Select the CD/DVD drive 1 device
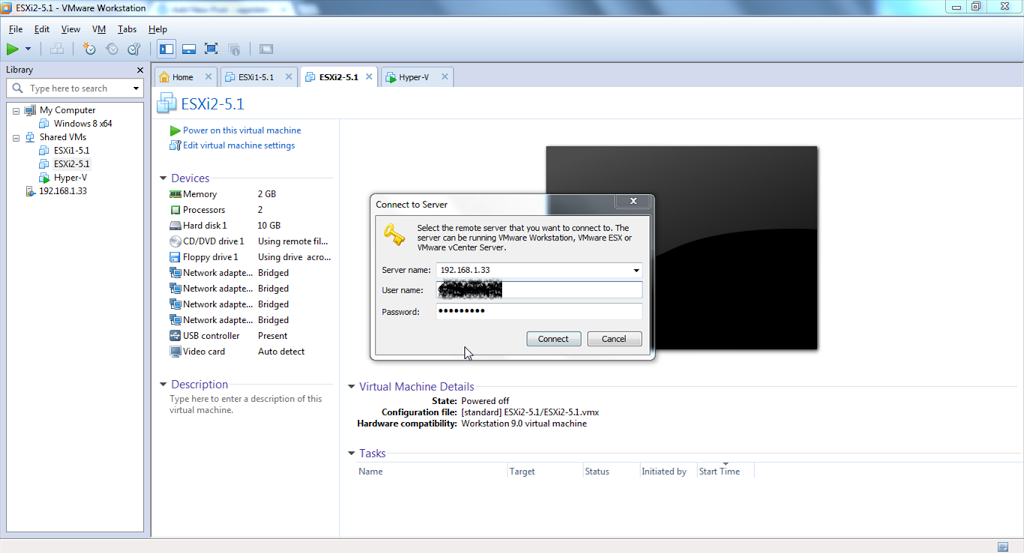 [x=250, y=241]
